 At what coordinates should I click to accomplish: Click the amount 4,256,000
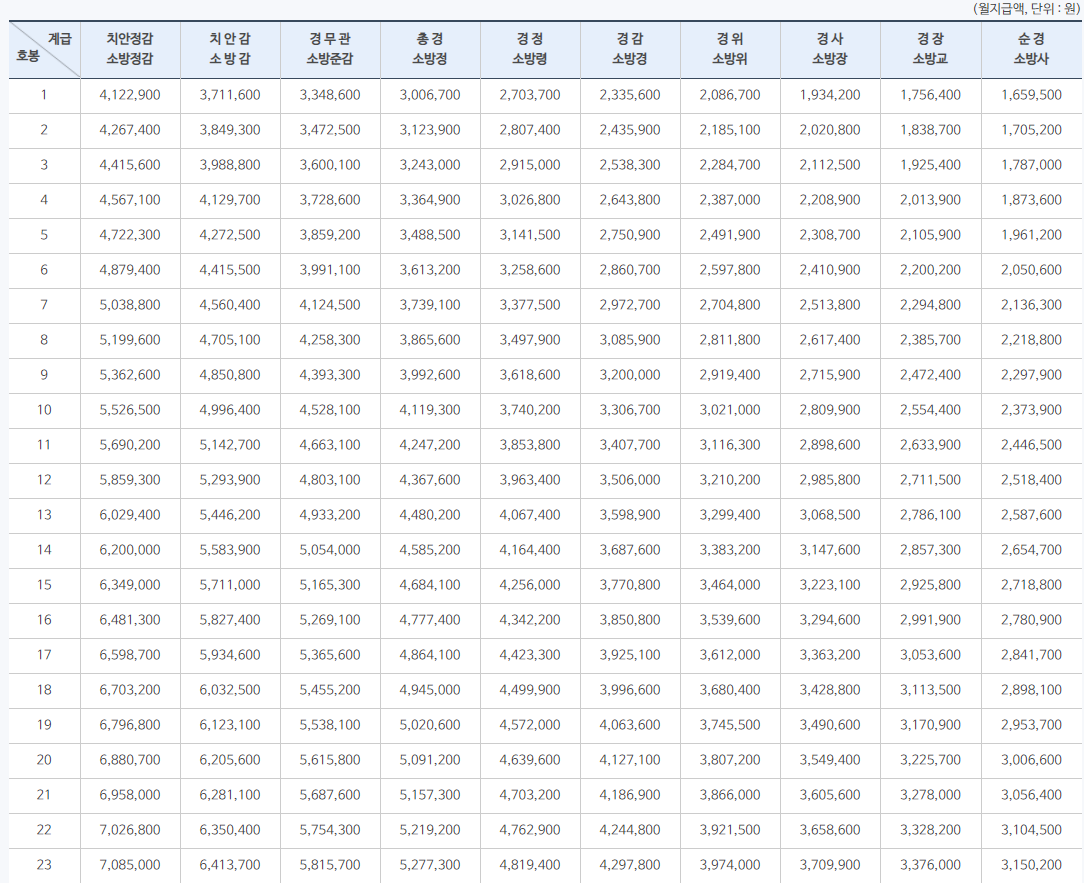(x=530, y=585)
